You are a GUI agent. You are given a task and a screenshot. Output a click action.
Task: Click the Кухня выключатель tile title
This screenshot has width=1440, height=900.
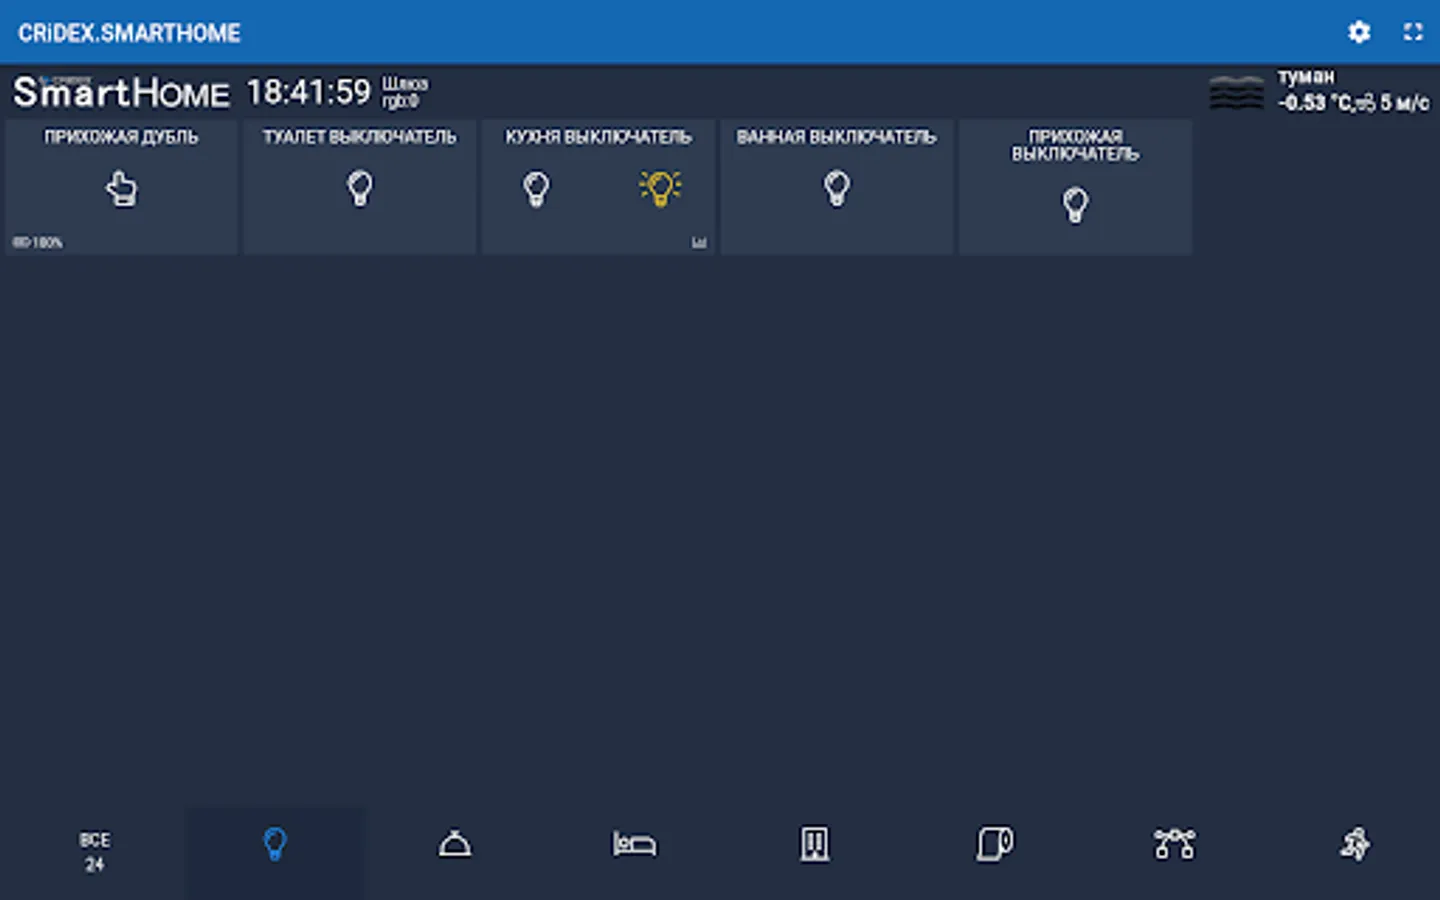pyautogui.click(x=598, y=137)
